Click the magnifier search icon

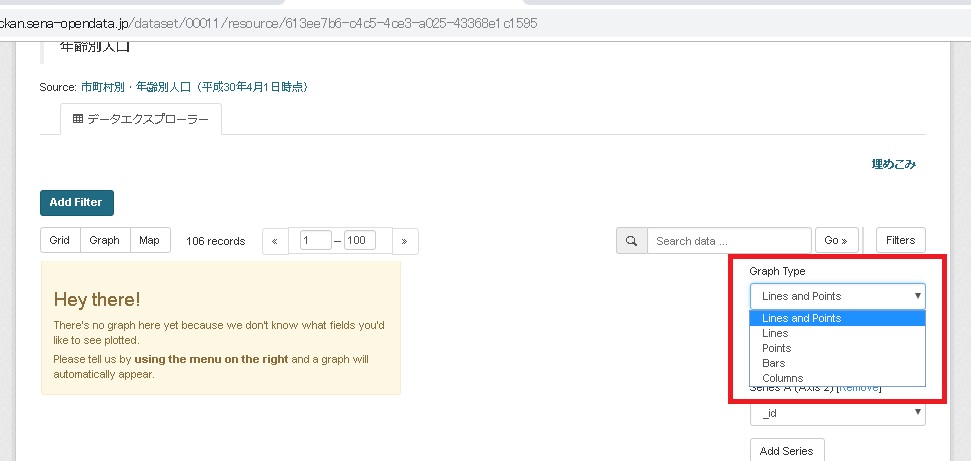coord(631,241)
